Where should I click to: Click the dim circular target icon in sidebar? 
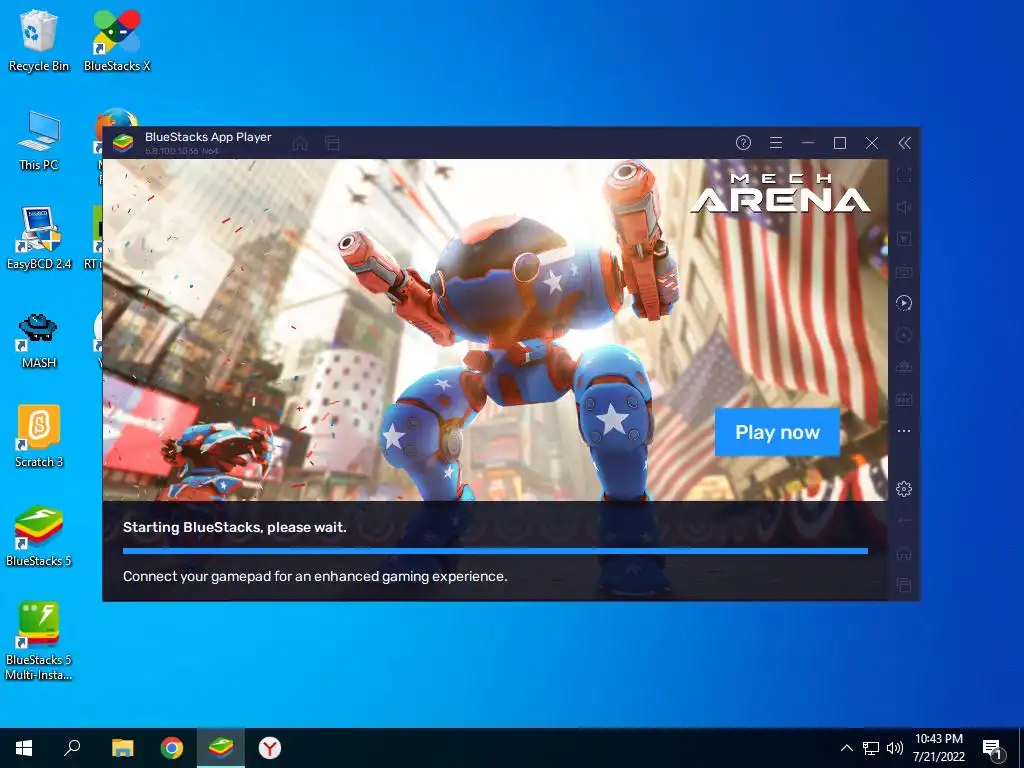(x=904, y=335)
